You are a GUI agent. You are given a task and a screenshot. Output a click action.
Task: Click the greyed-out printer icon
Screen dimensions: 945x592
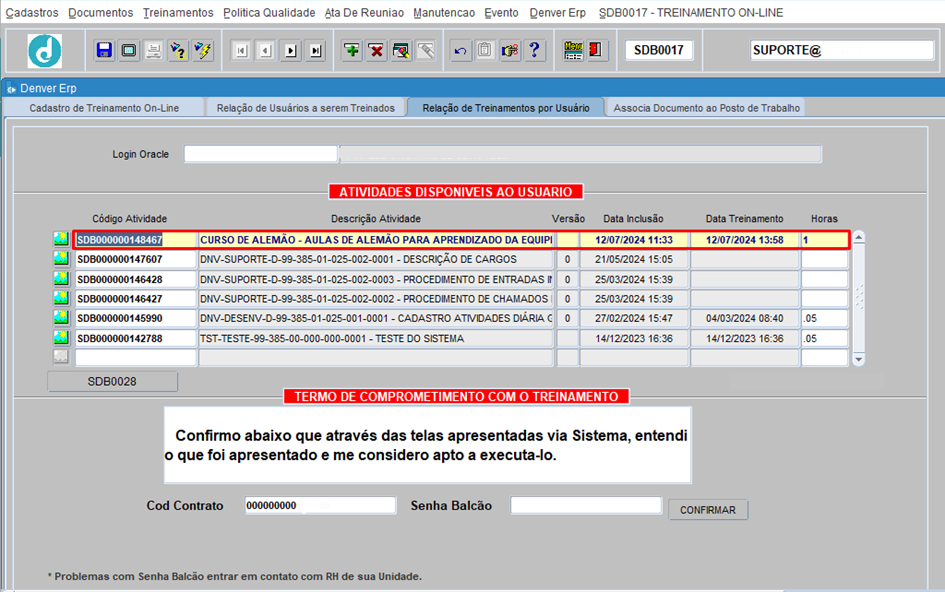point(154,51)
